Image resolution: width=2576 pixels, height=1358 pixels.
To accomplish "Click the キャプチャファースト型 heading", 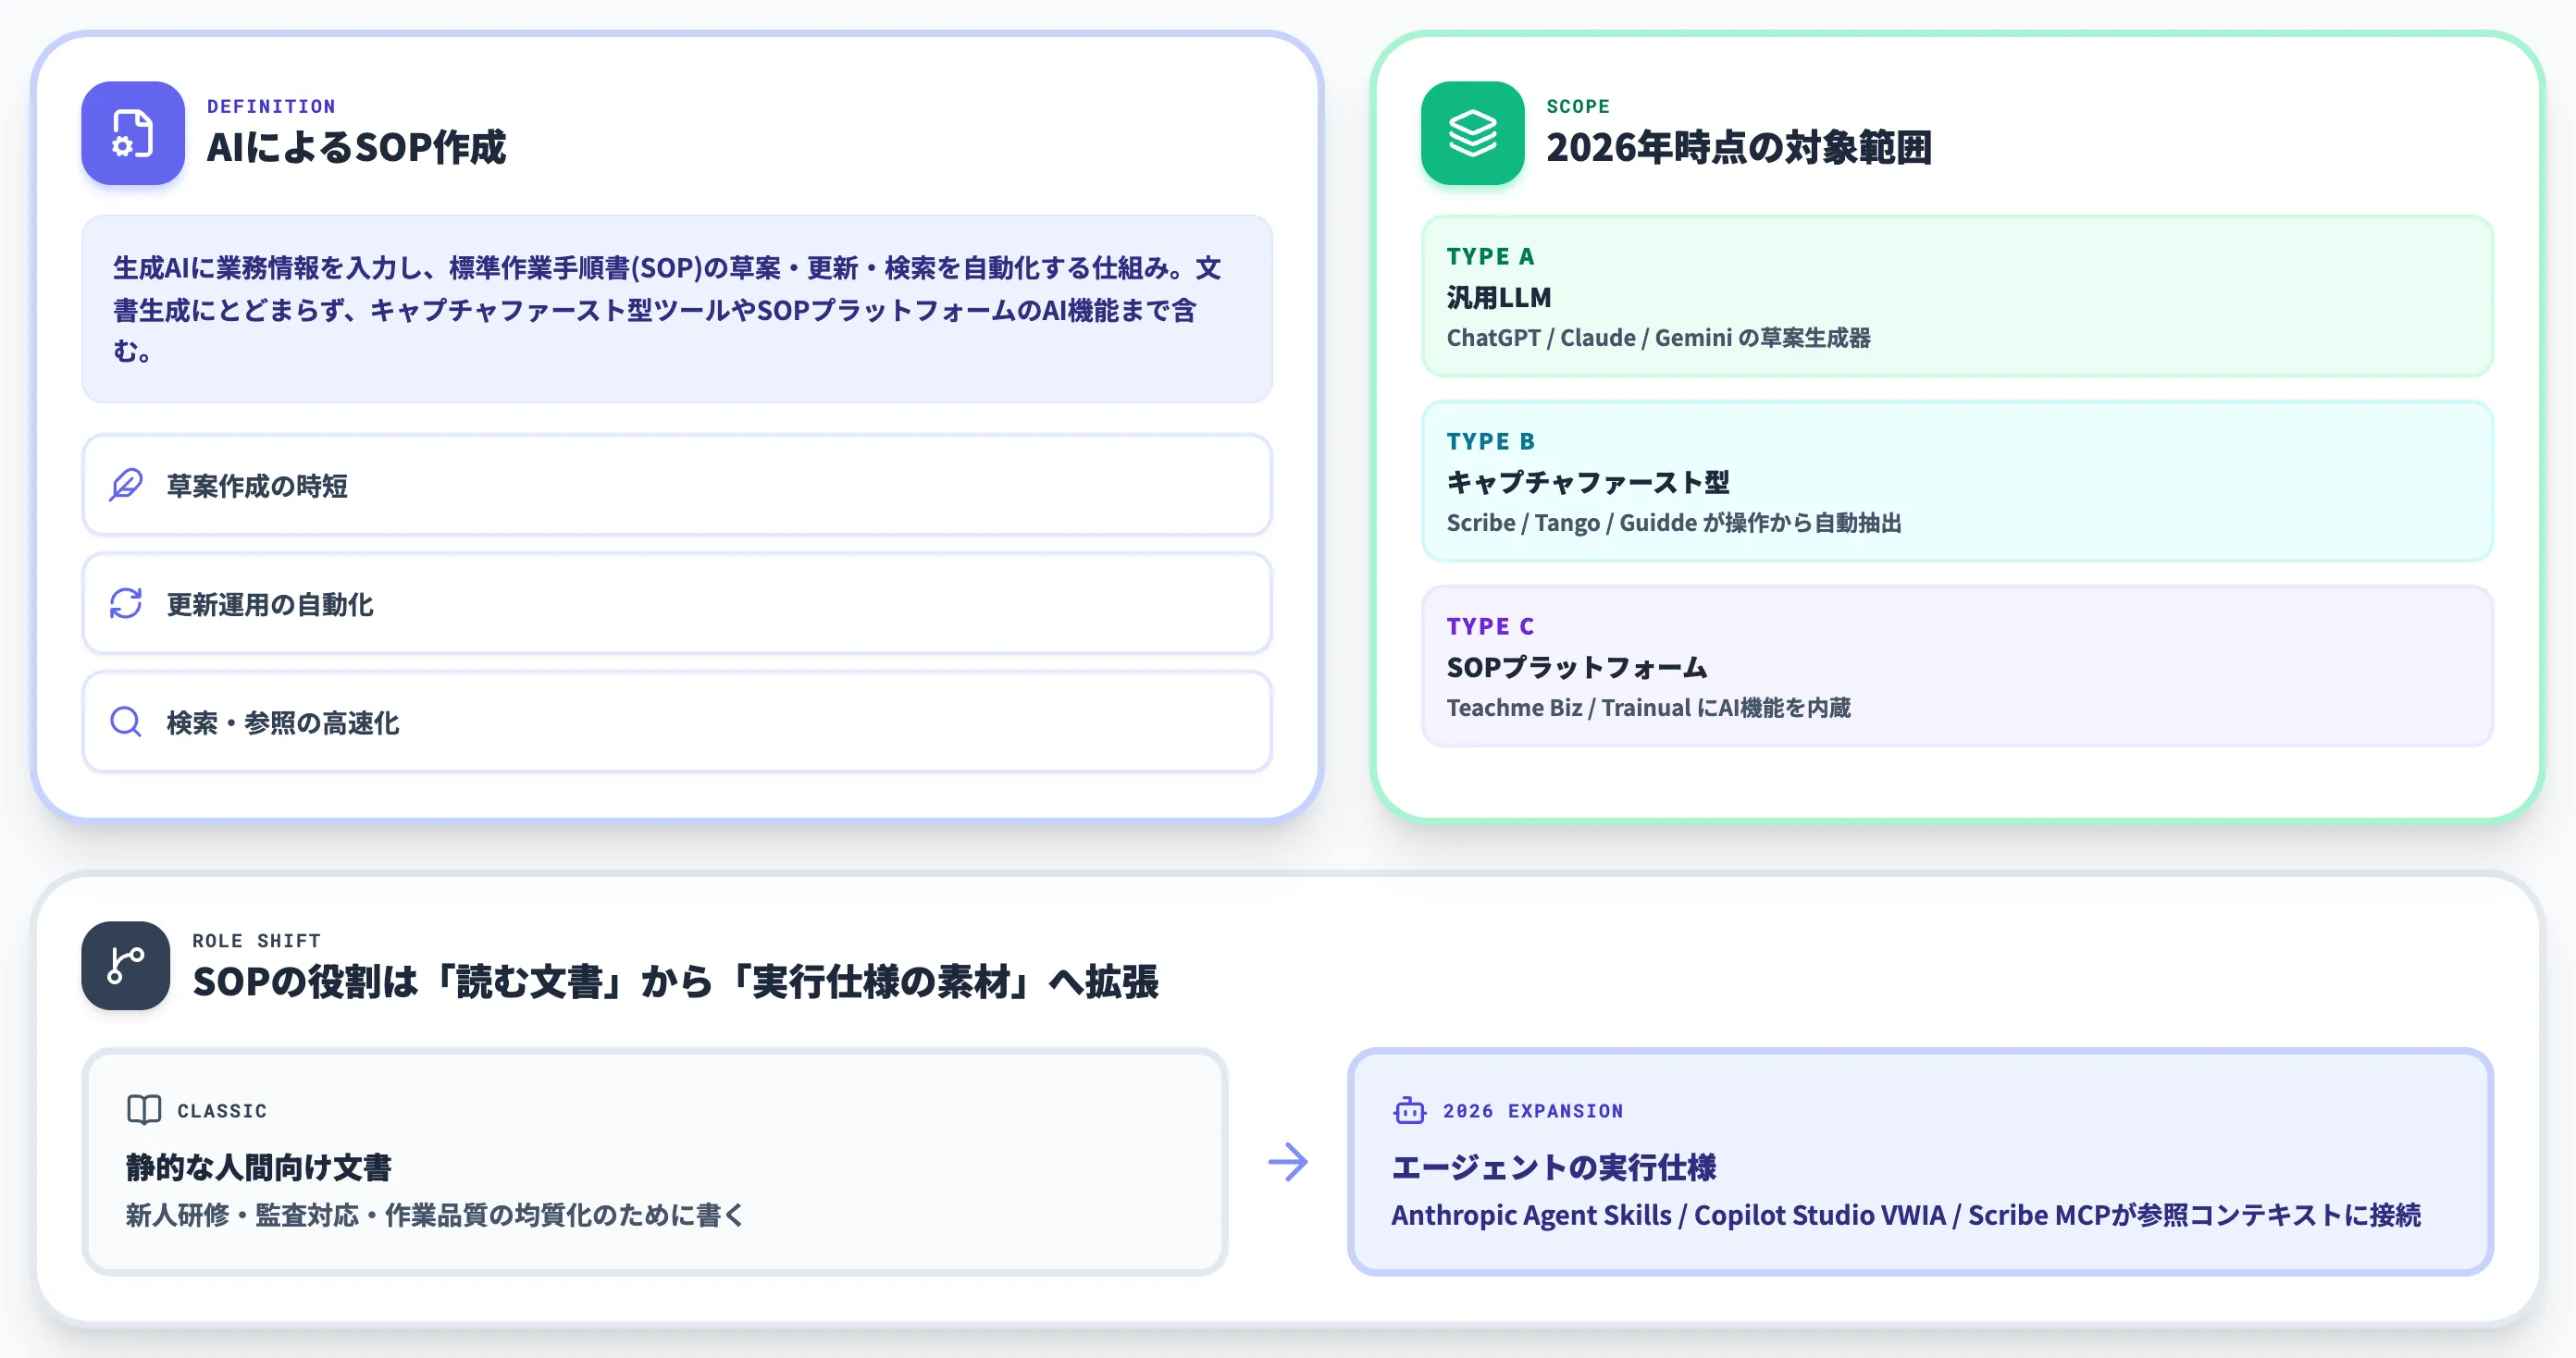I will coord(1588,482).
